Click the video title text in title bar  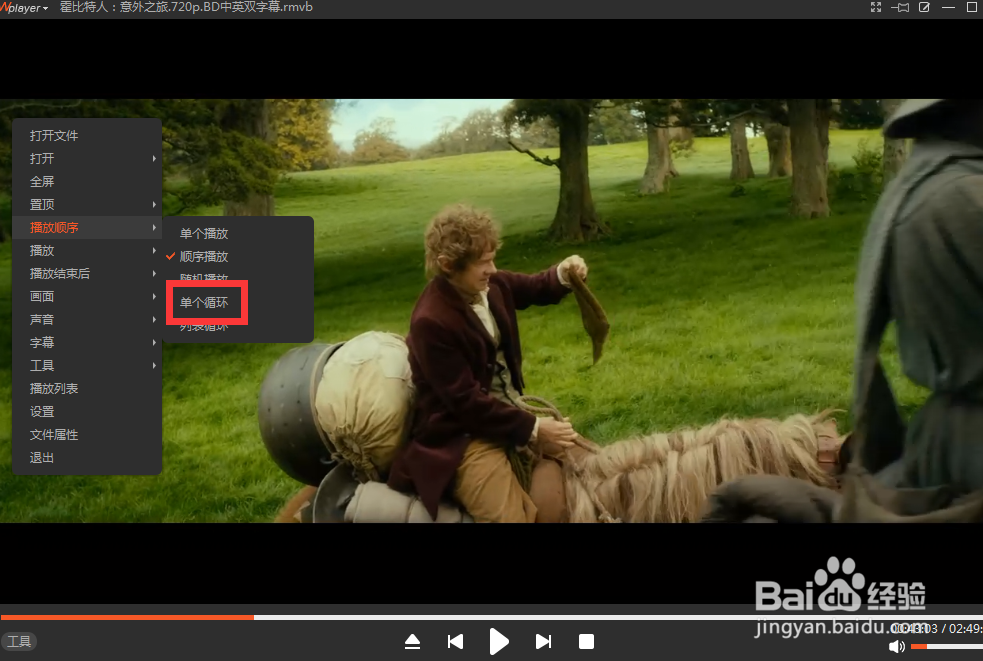coord(186,8)
